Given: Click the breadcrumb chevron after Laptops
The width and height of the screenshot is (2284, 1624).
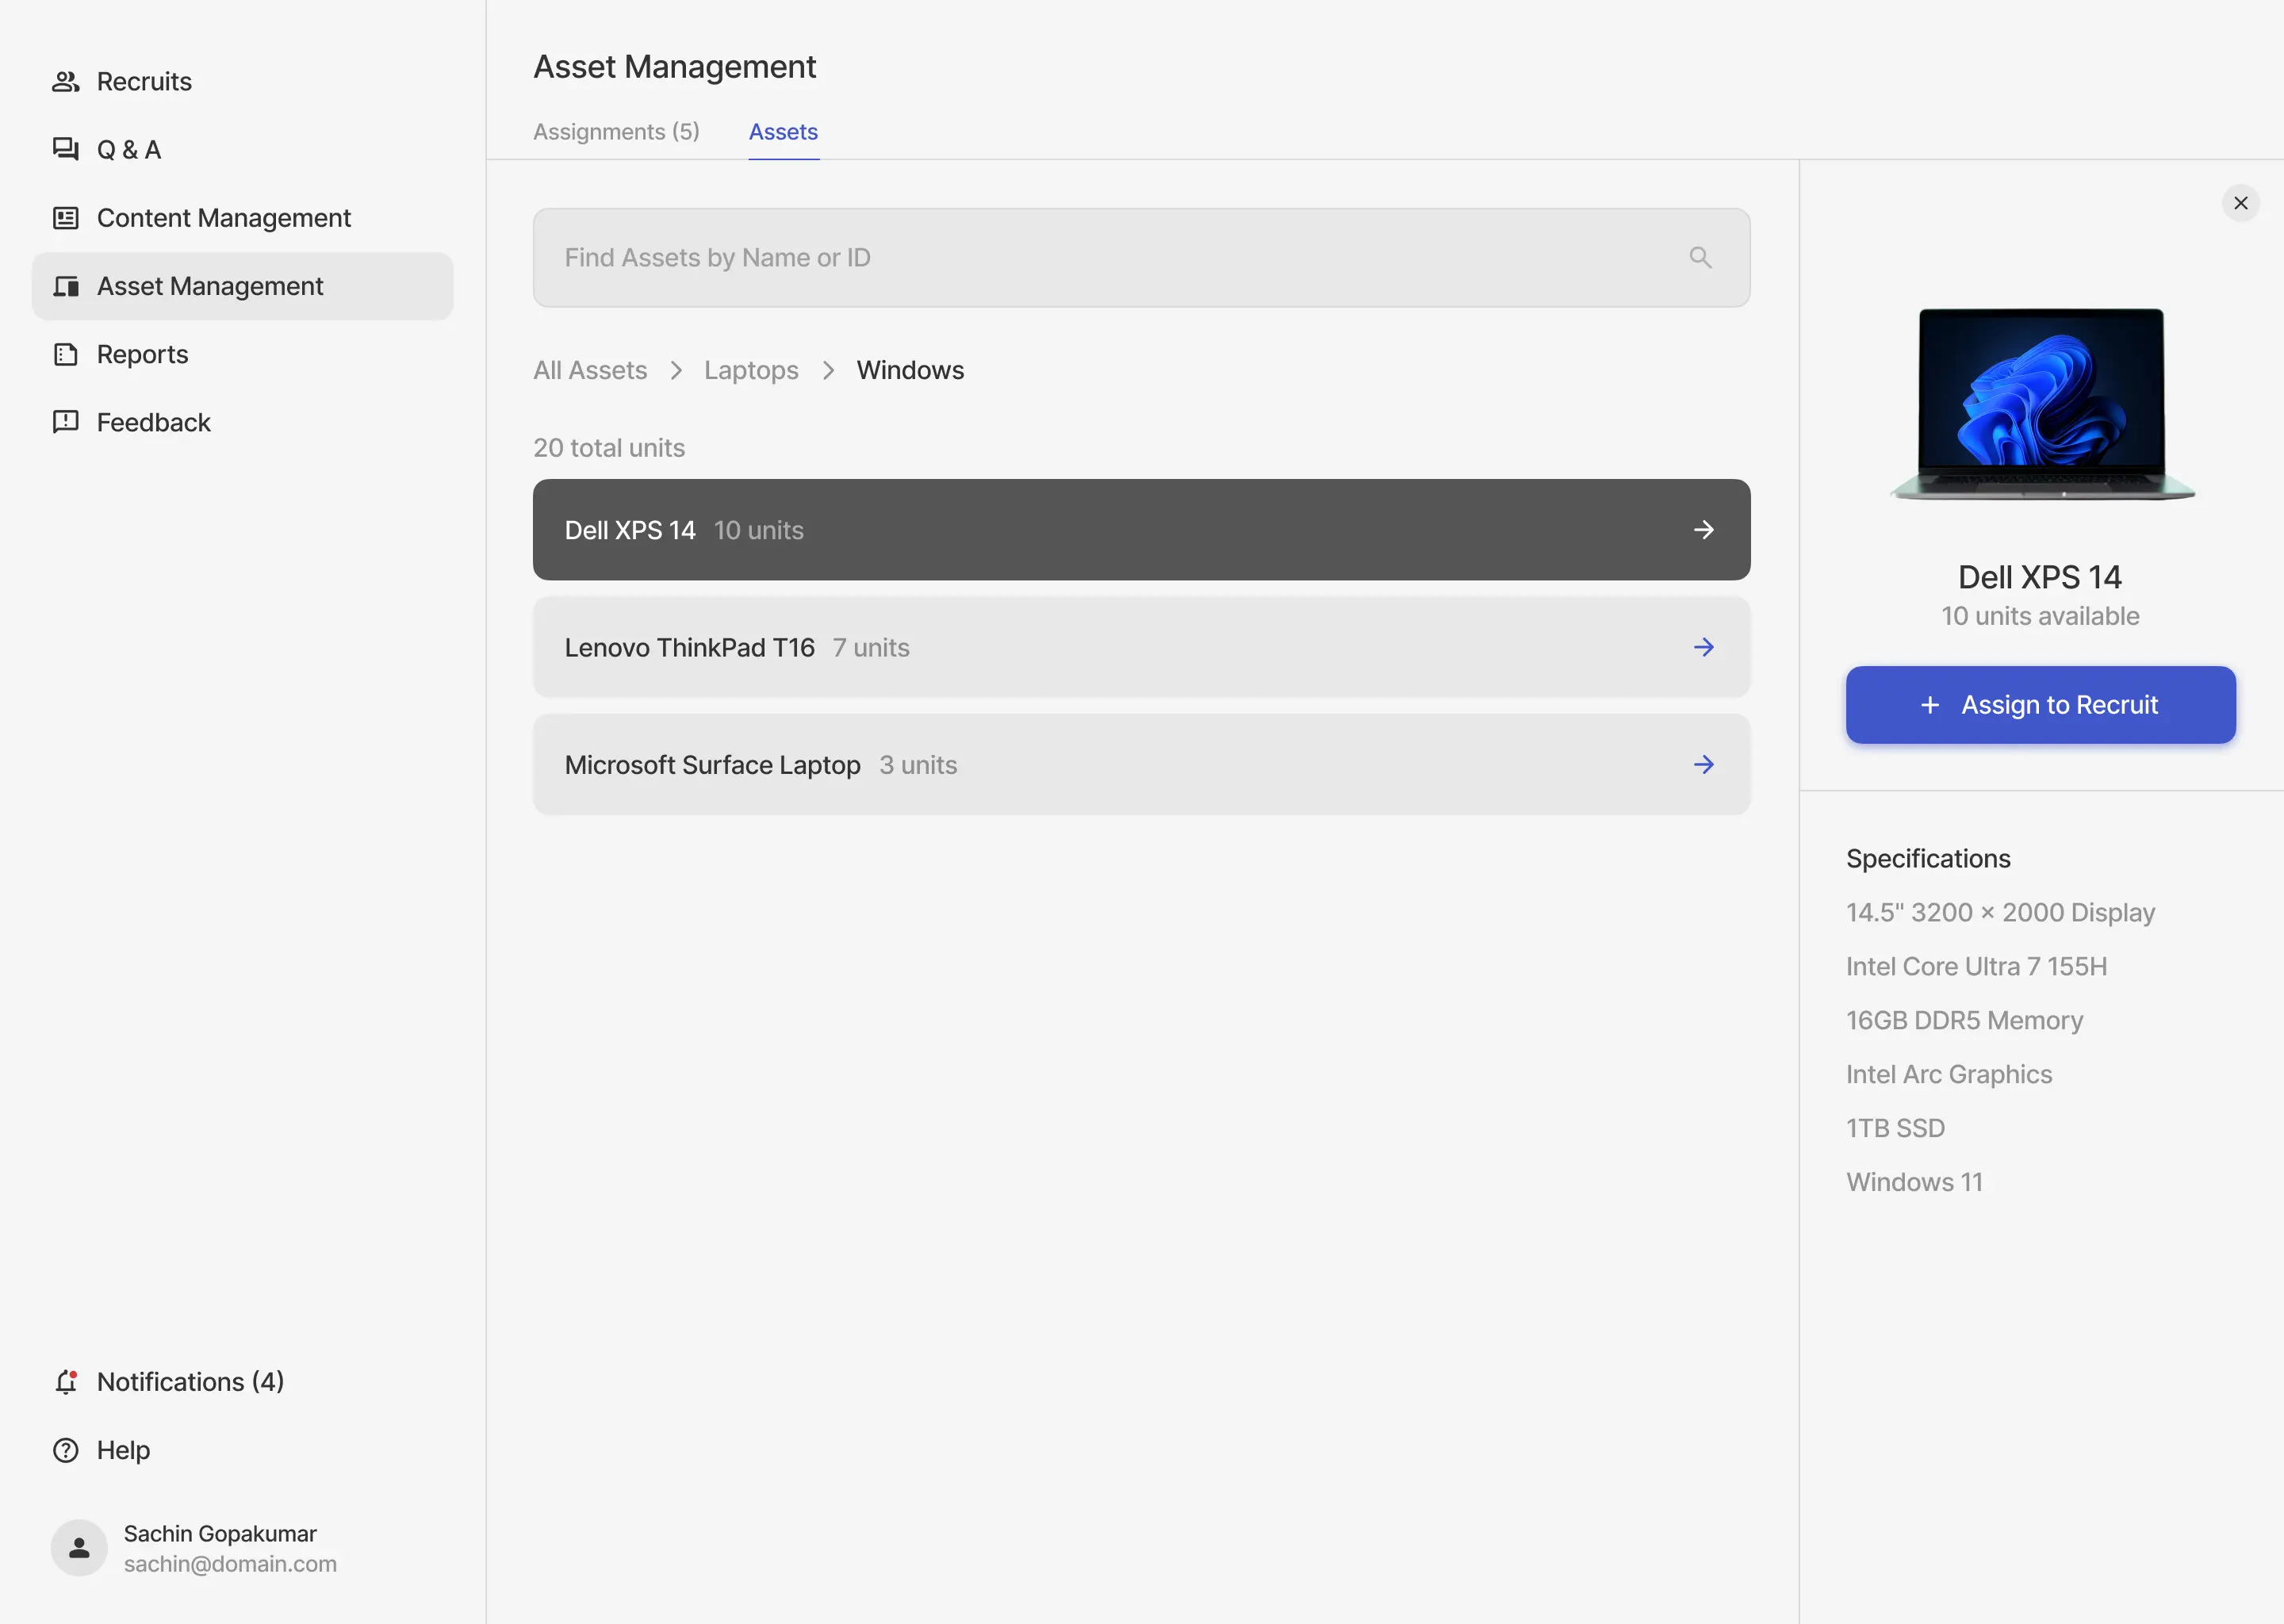Looking at the screenshot, I should pos(828,371).
